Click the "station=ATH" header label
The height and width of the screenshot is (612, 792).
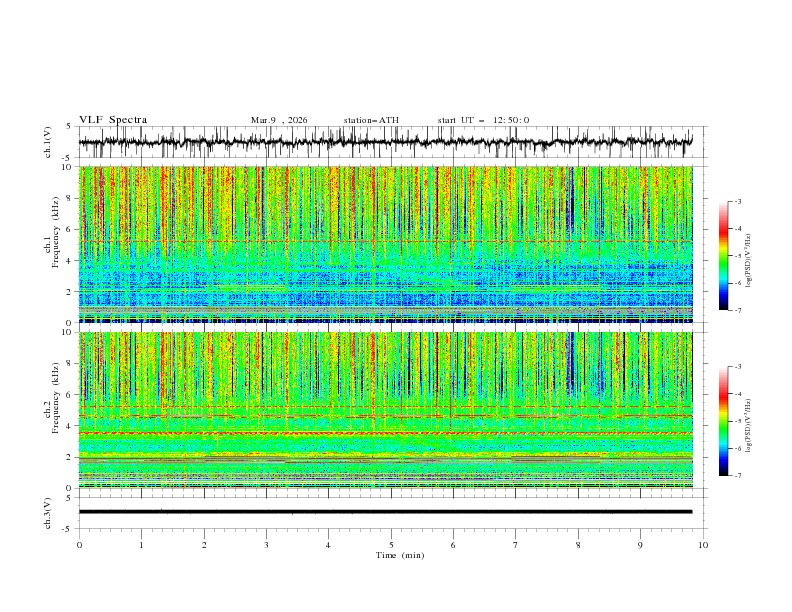(x=371, y=120)
